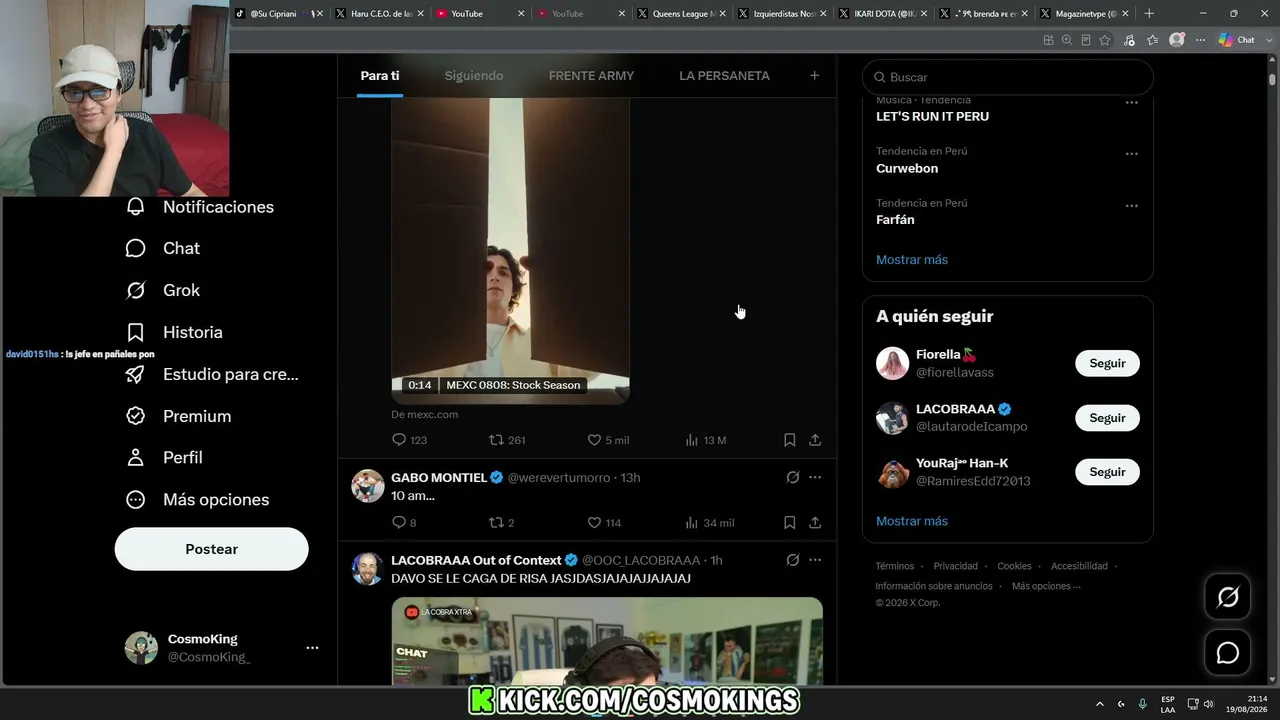This screenshot has width=1280, height=720.
Task: Open the Términos footer link
Action: tap(895, 566)
